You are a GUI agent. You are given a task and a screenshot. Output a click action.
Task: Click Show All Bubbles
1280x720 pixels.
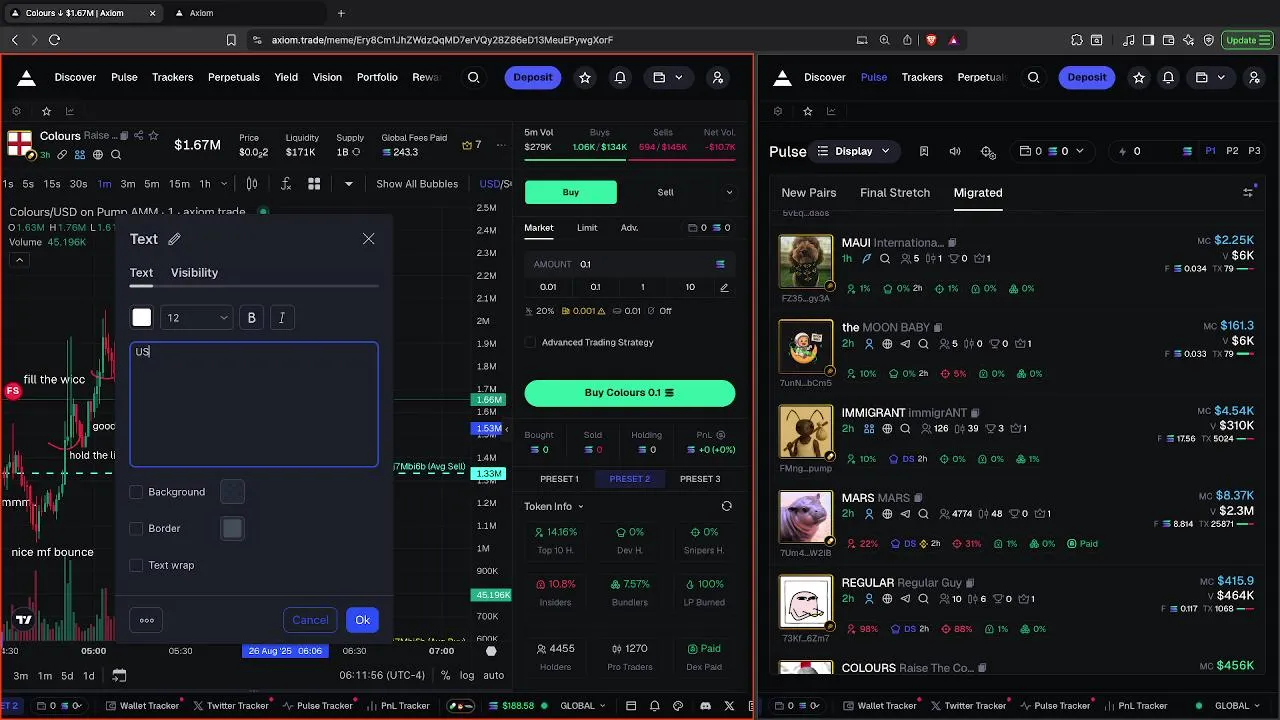(x=417, y=184)
